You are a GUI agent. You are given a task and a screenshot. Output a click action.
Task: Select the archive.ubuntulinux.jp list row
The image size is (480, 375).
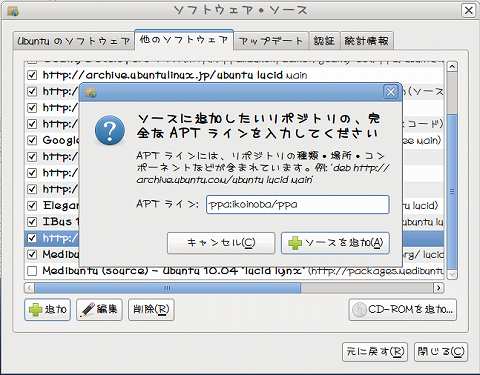[x=234, y=75]
